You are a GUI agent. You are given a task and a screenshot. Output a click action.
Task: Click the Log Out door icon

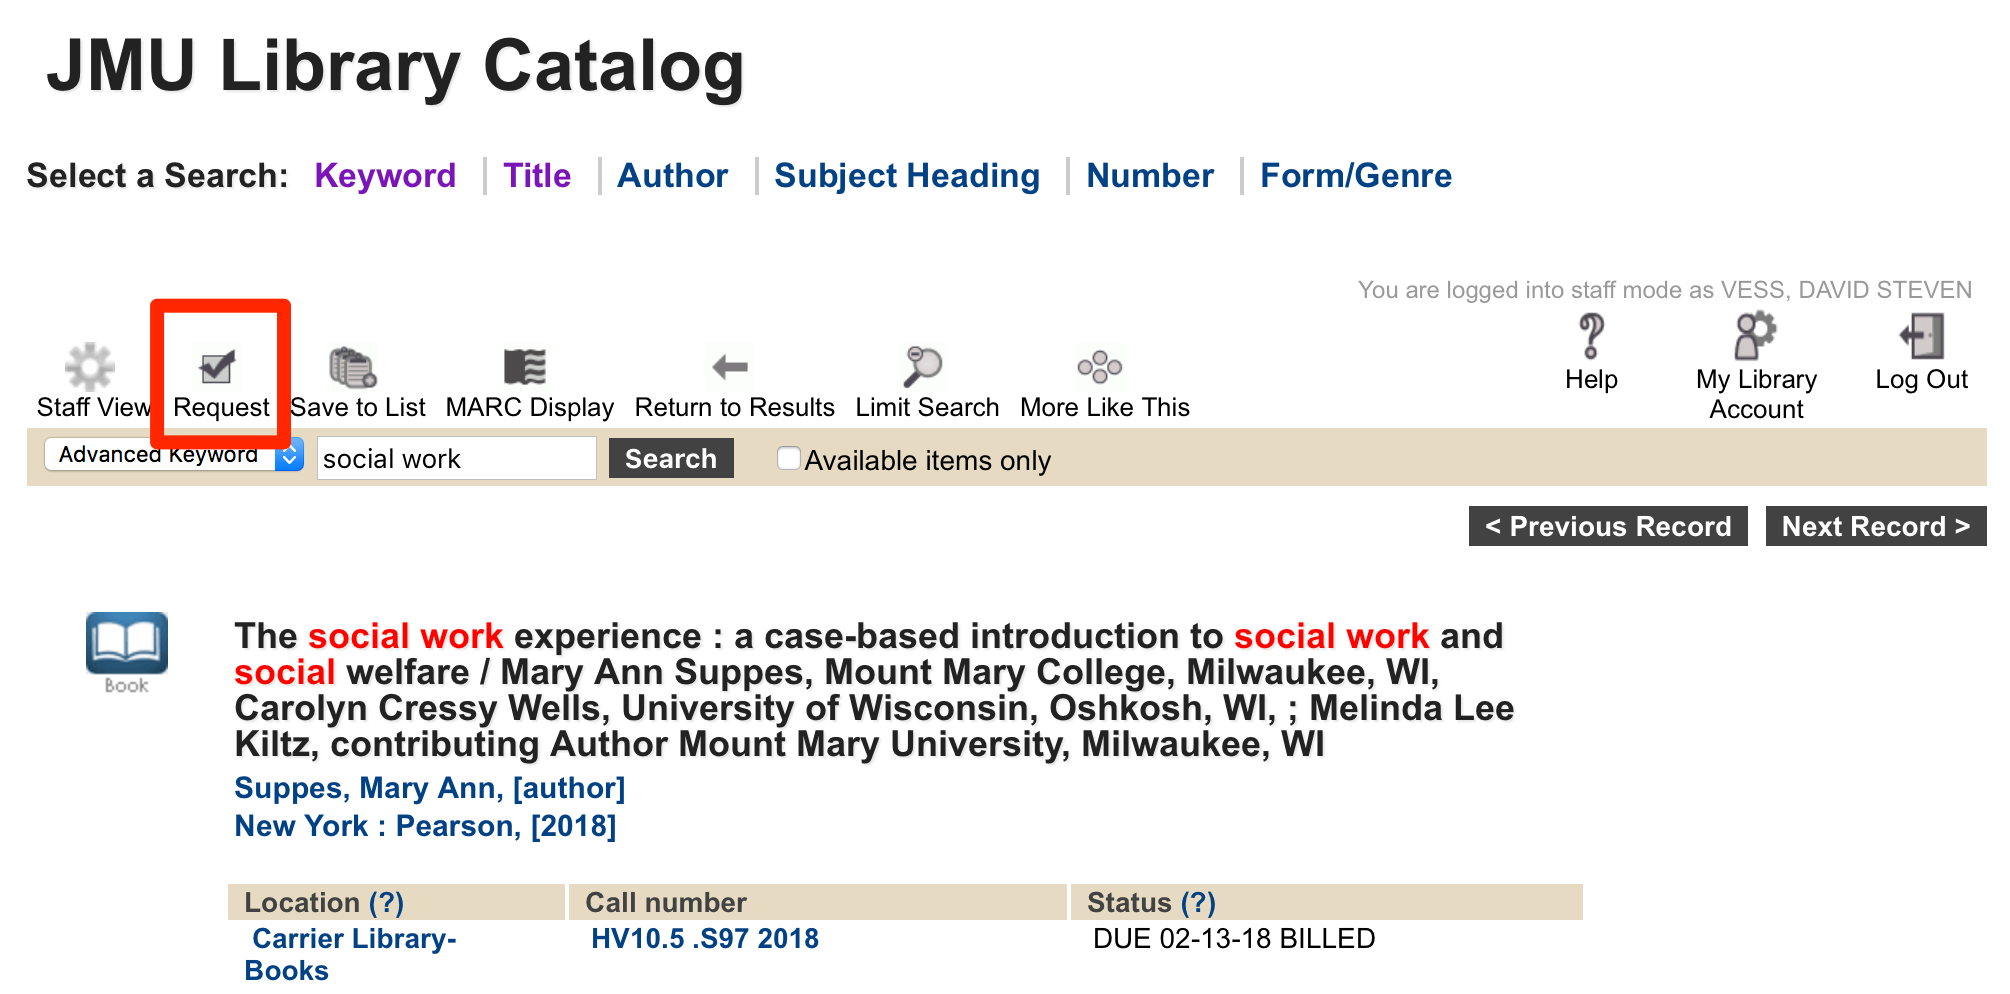1922,336
